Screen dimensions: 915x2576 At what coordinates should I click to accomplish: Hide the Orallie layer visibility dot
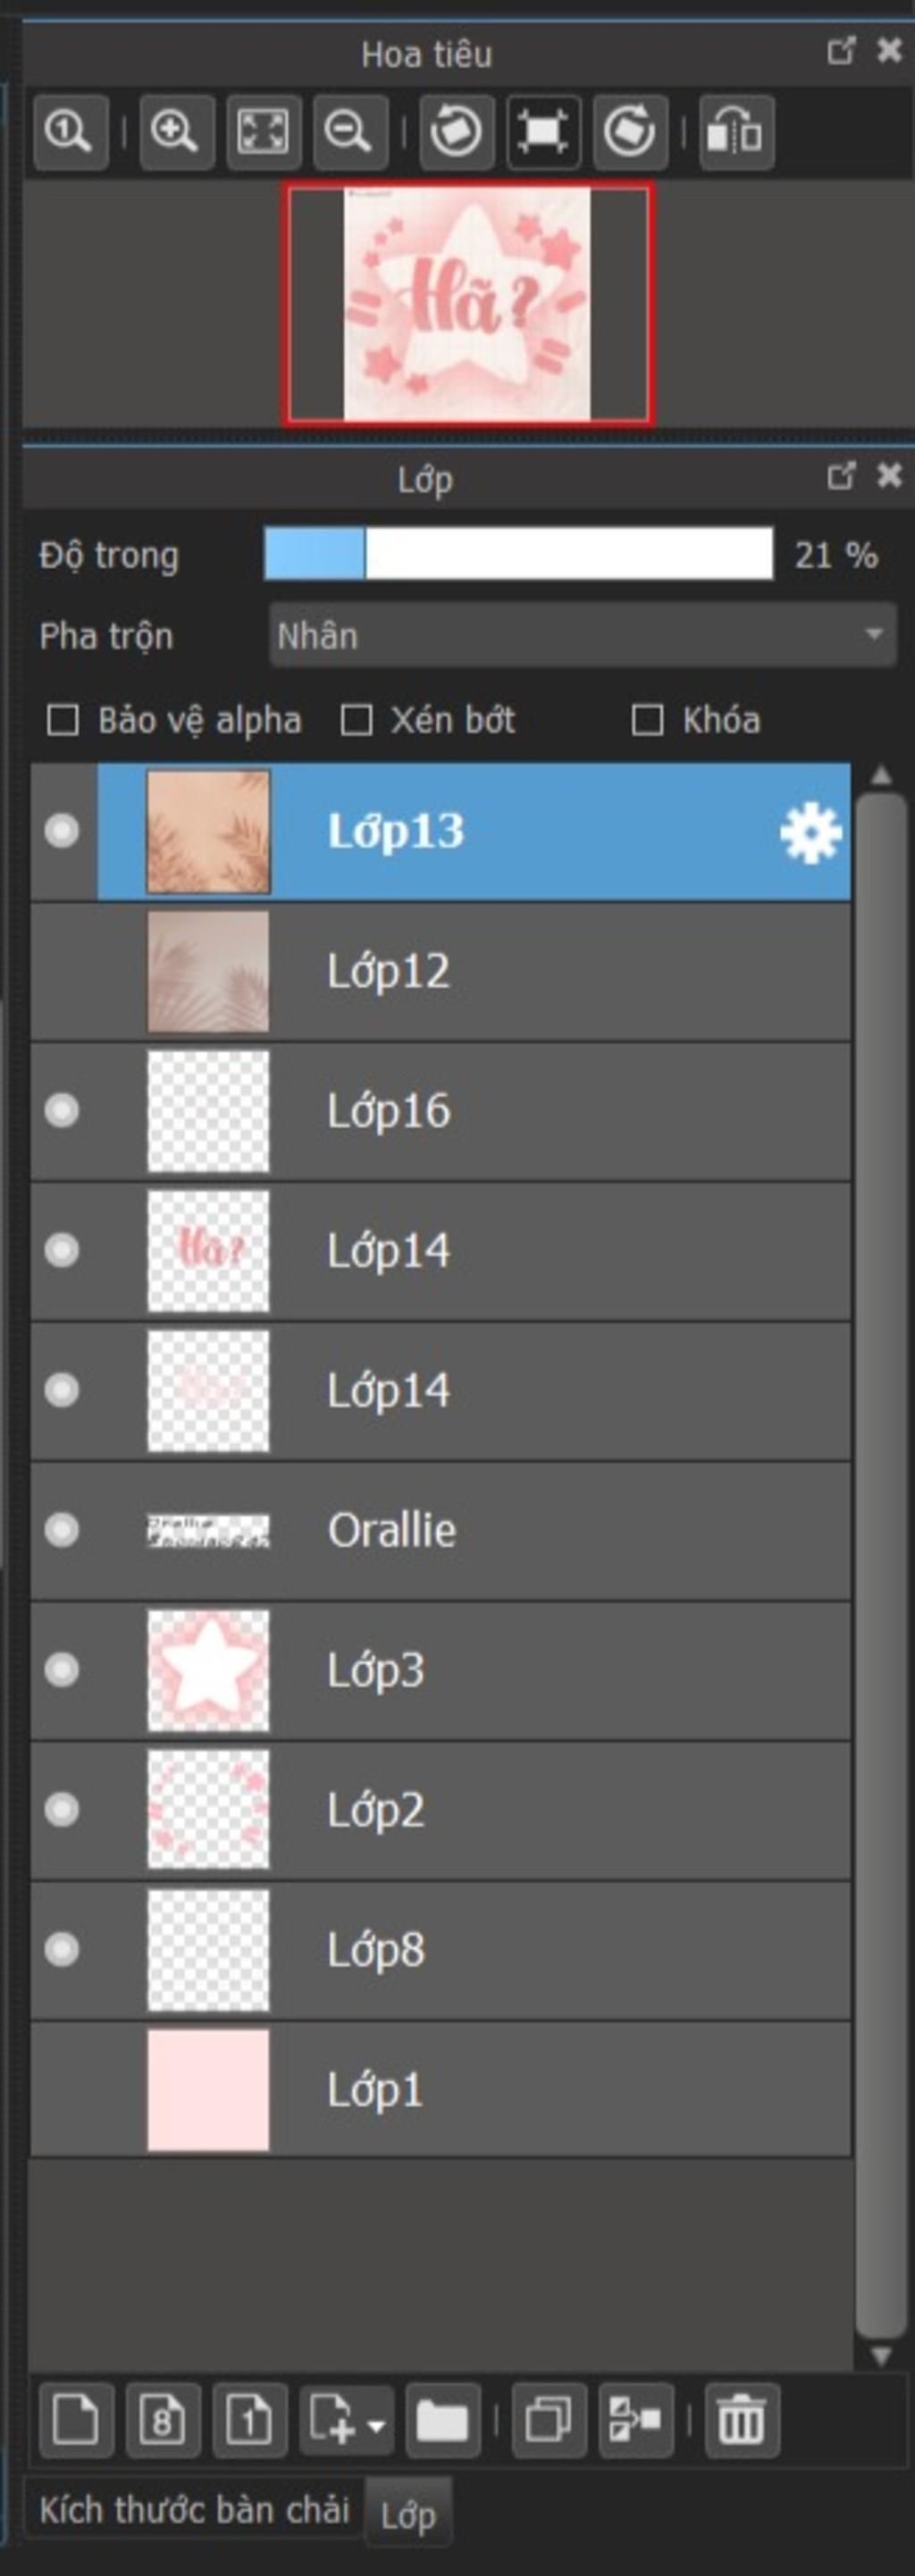(x=62, y=1529)
